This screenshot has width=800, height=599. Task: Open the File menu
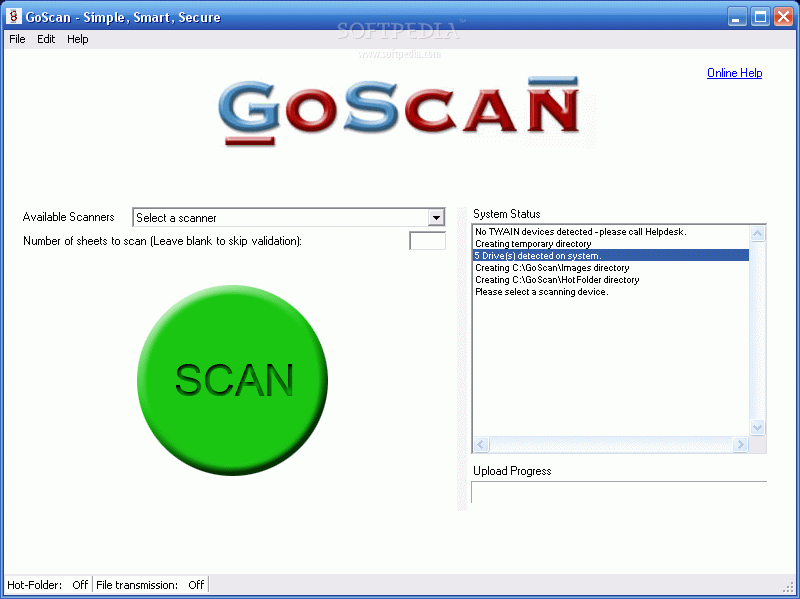(x=17, y=39)
